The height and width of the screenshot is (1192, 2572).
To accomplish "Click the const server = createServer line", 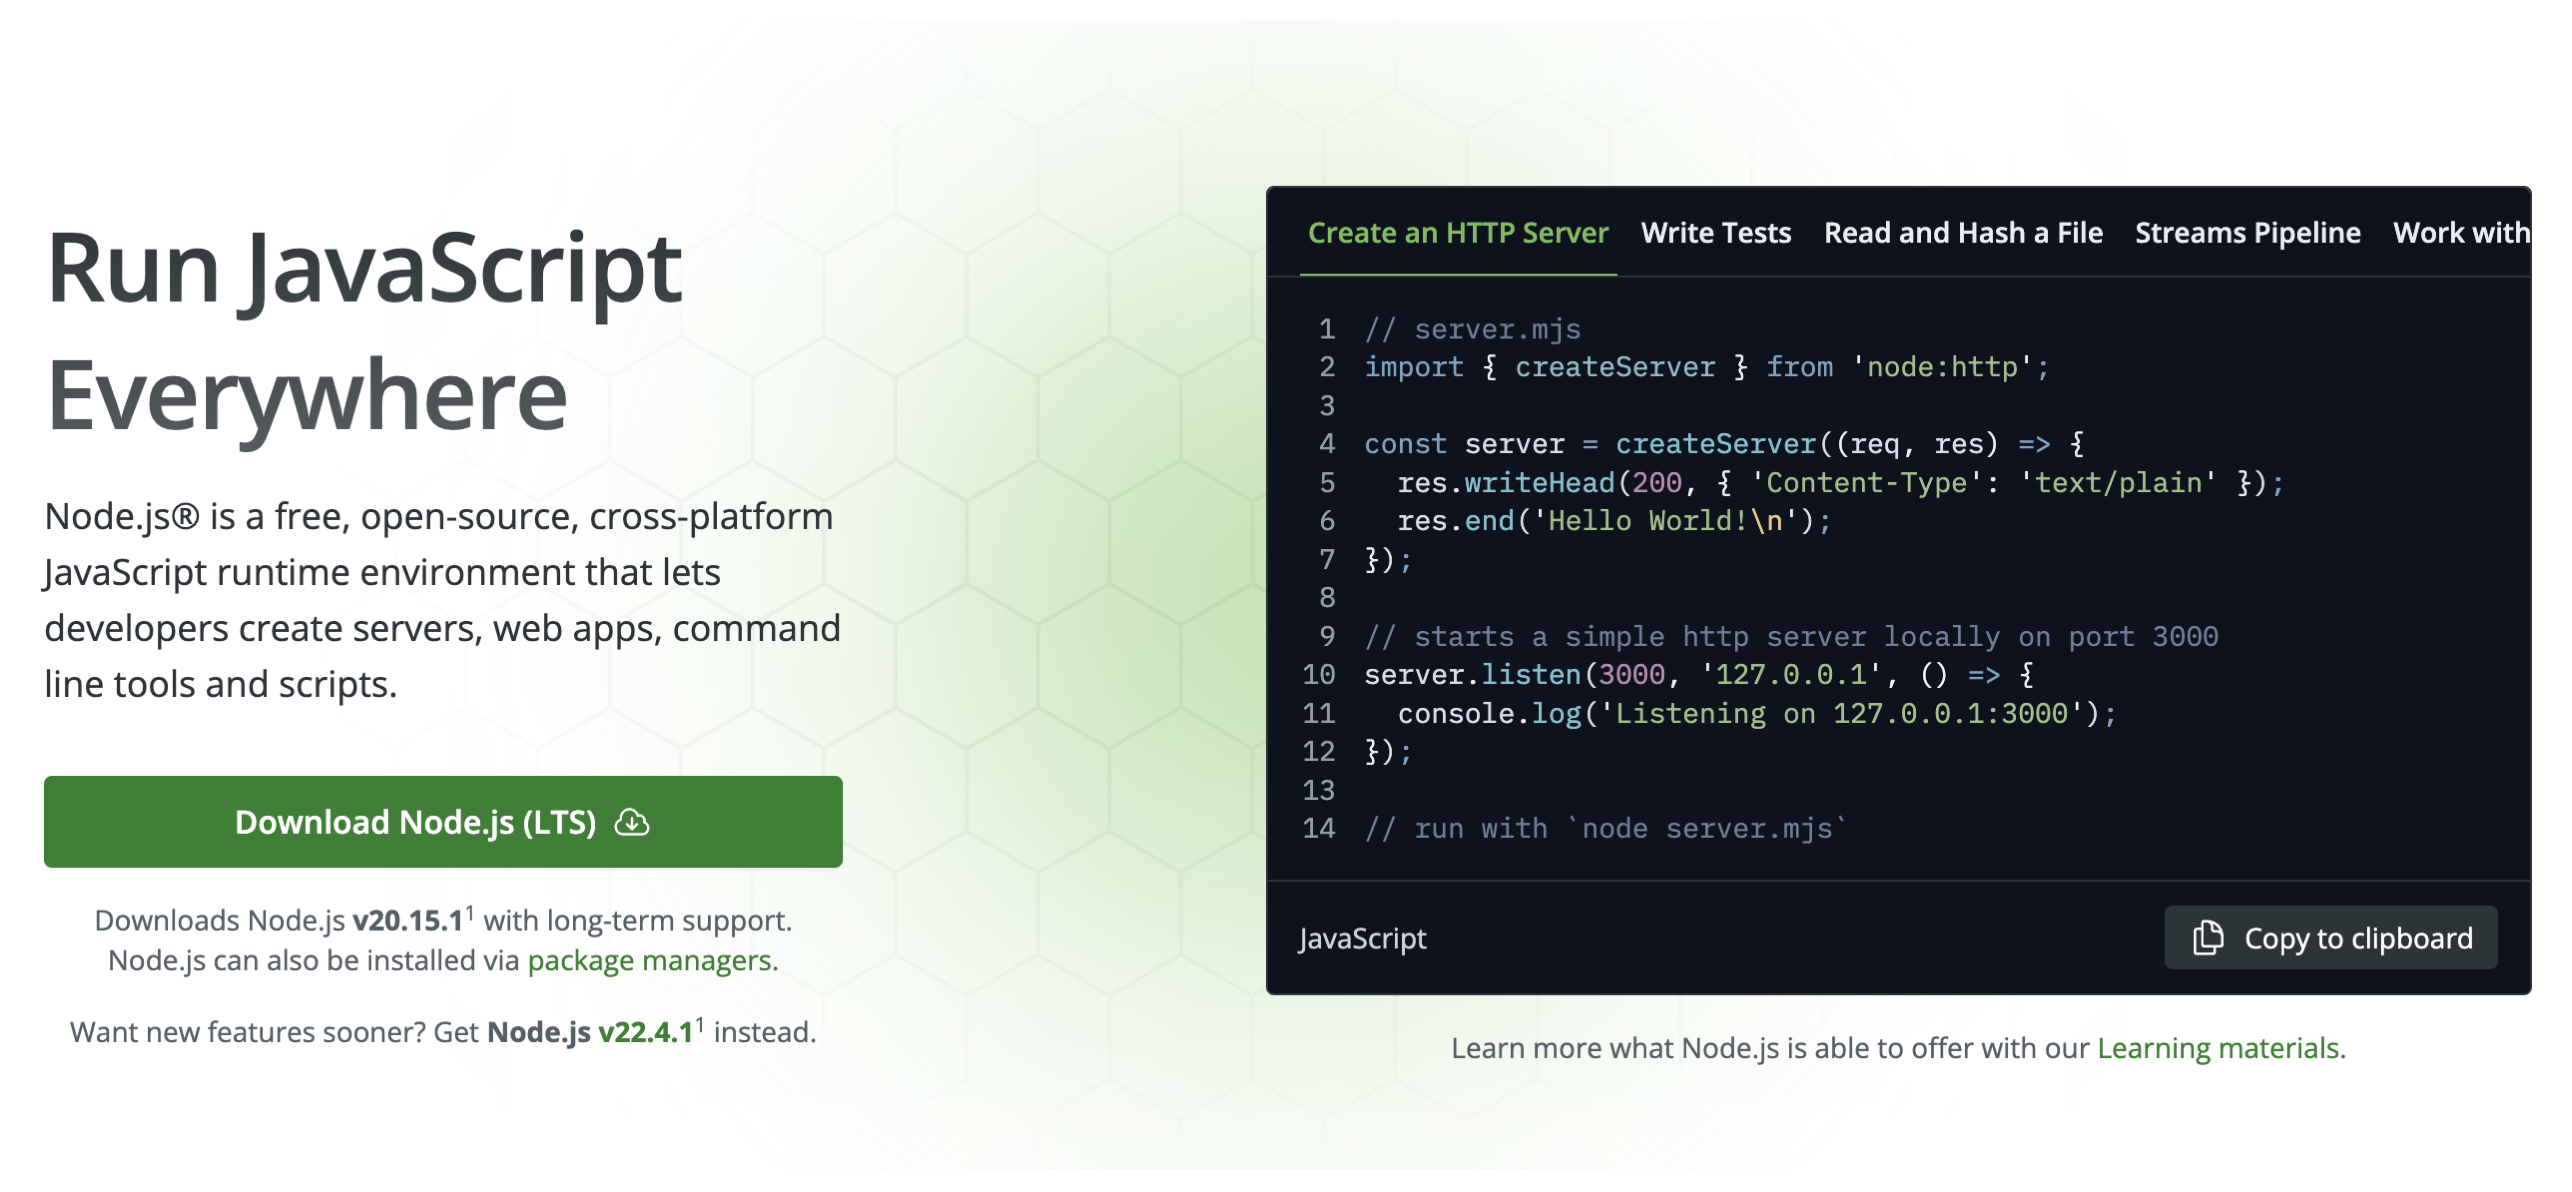I will pos(1724,444).
